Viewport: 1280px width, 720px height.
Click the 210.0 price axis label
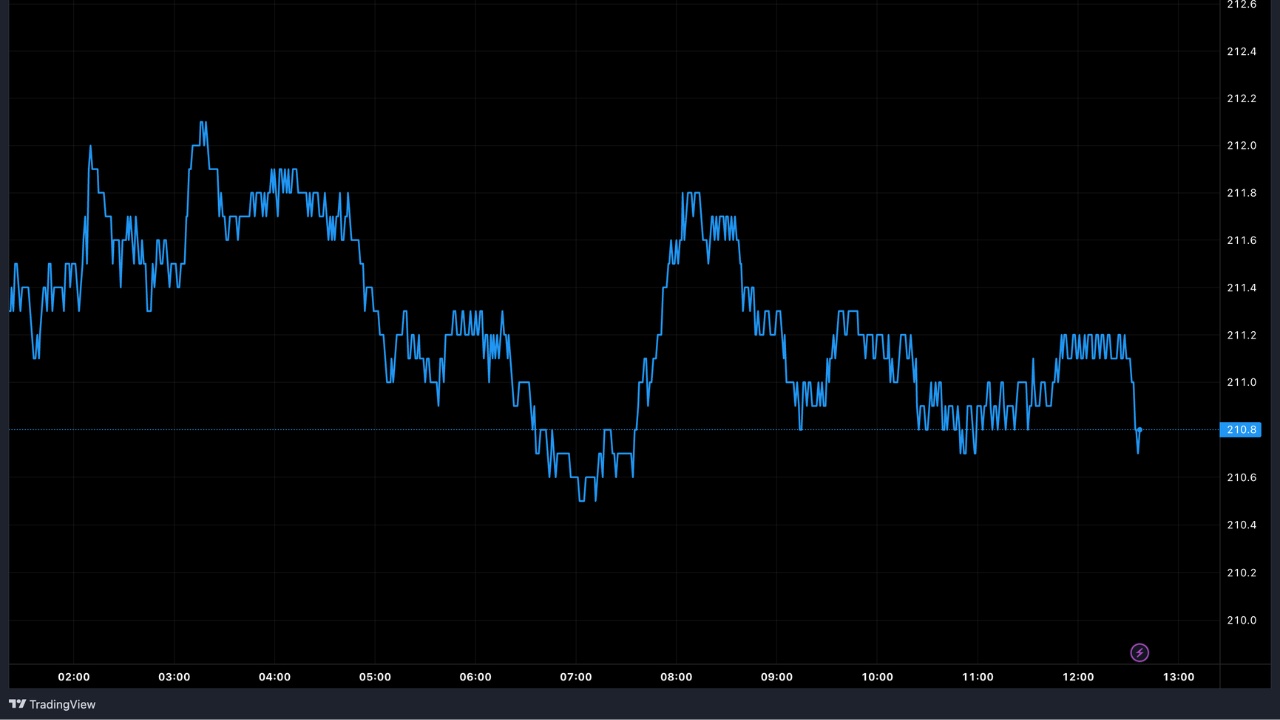coord(1241,620)
